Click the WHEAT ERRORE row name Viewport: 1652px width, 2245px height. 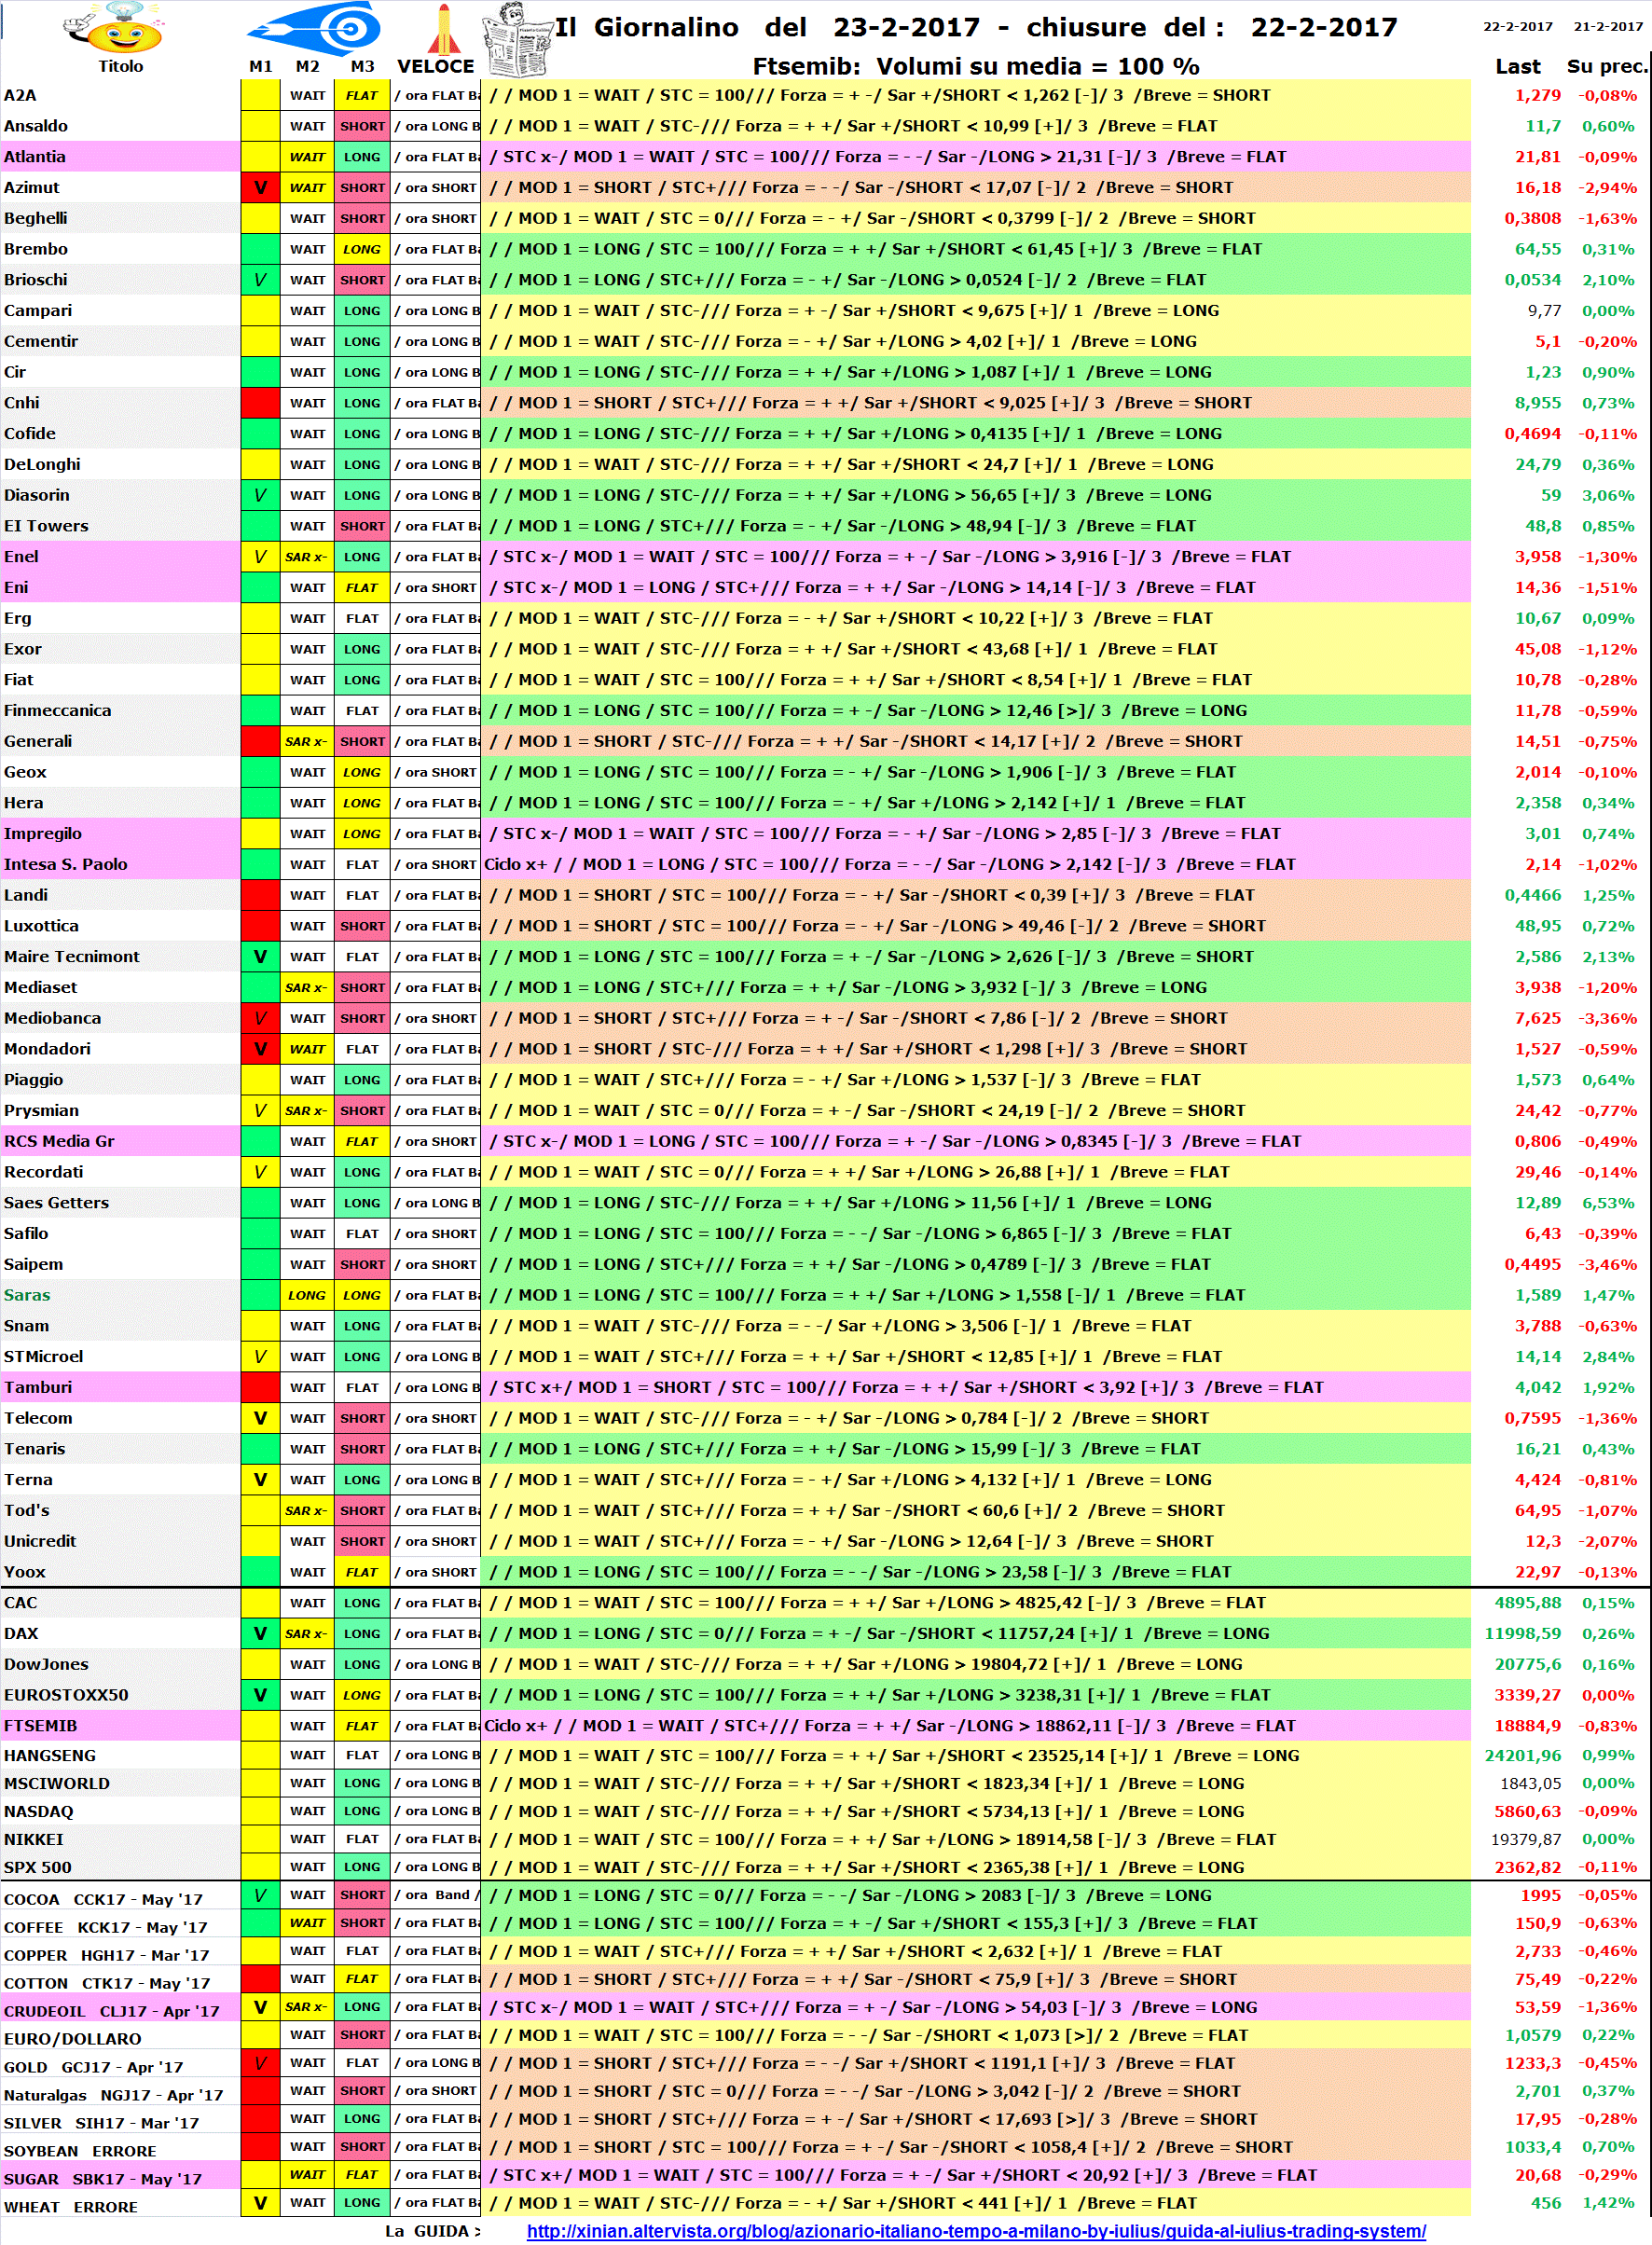click(70, 2208)
